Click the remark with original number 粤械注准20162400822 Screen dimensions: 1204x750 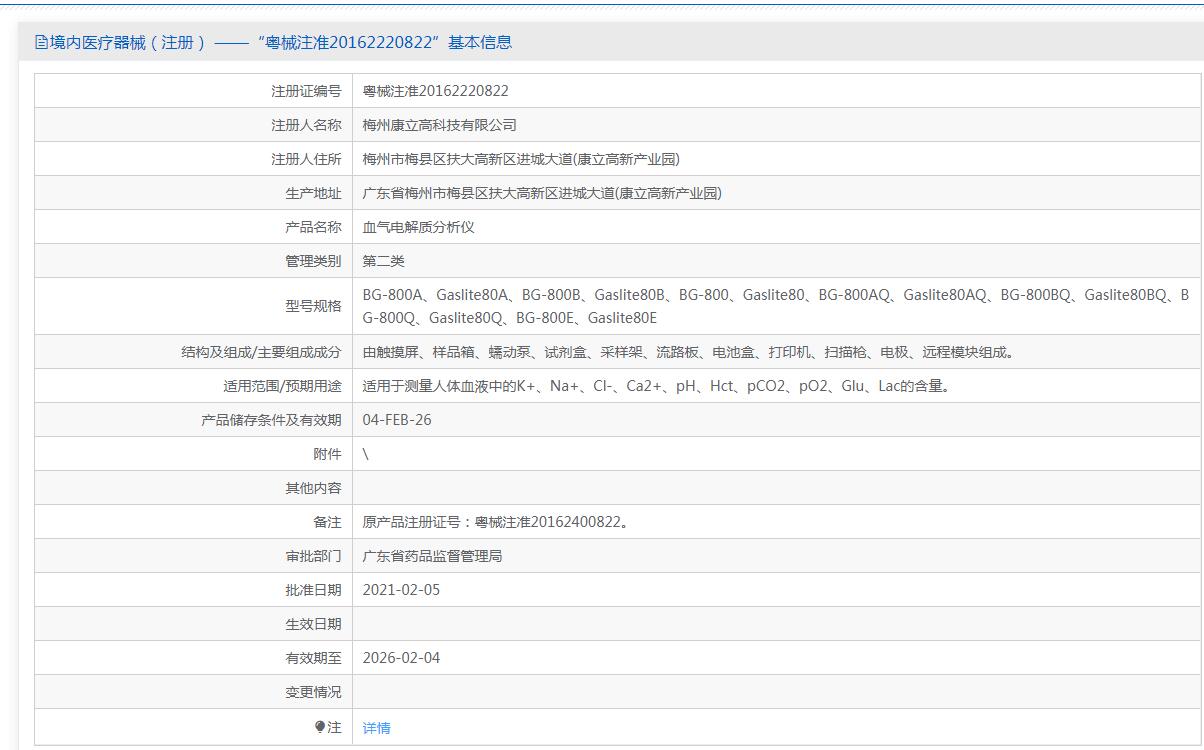[495, 522]
